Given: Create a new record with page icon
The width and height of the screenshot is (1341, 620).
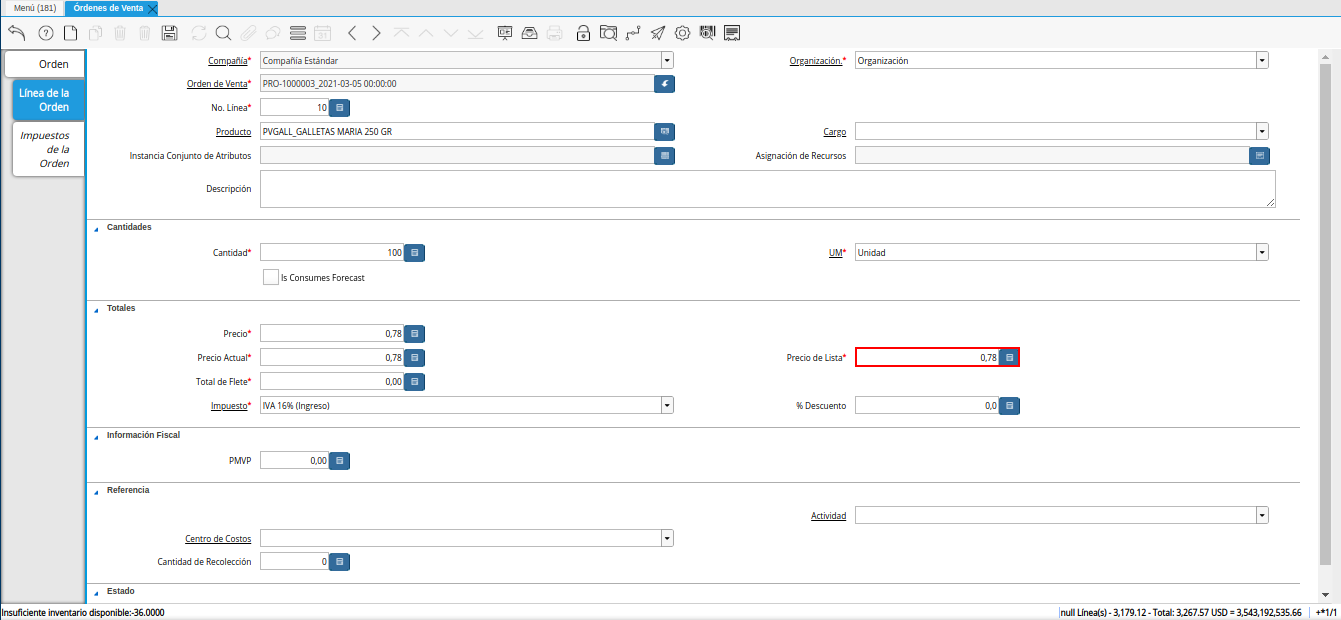Looking at the screenshot, I should click(70, 33).
